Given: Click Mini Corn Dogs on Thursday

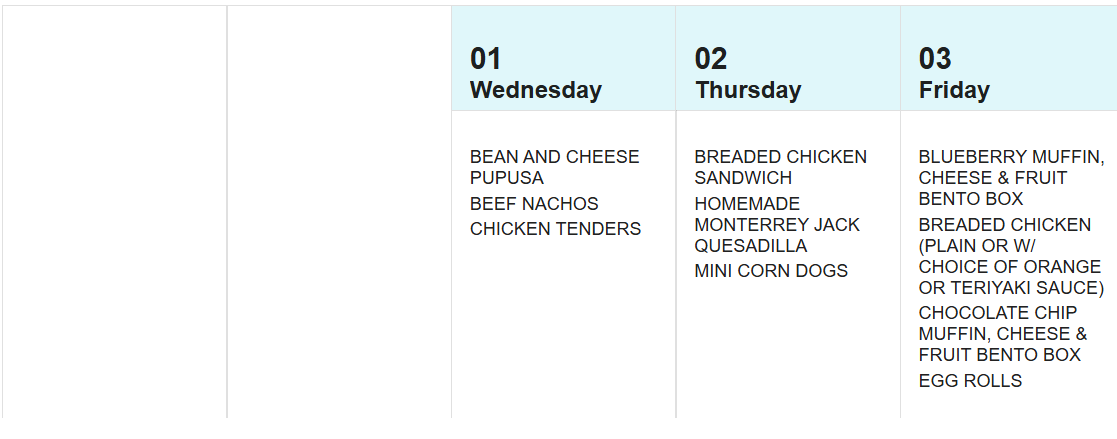Looking at the screenshot, I should (771, 271).
